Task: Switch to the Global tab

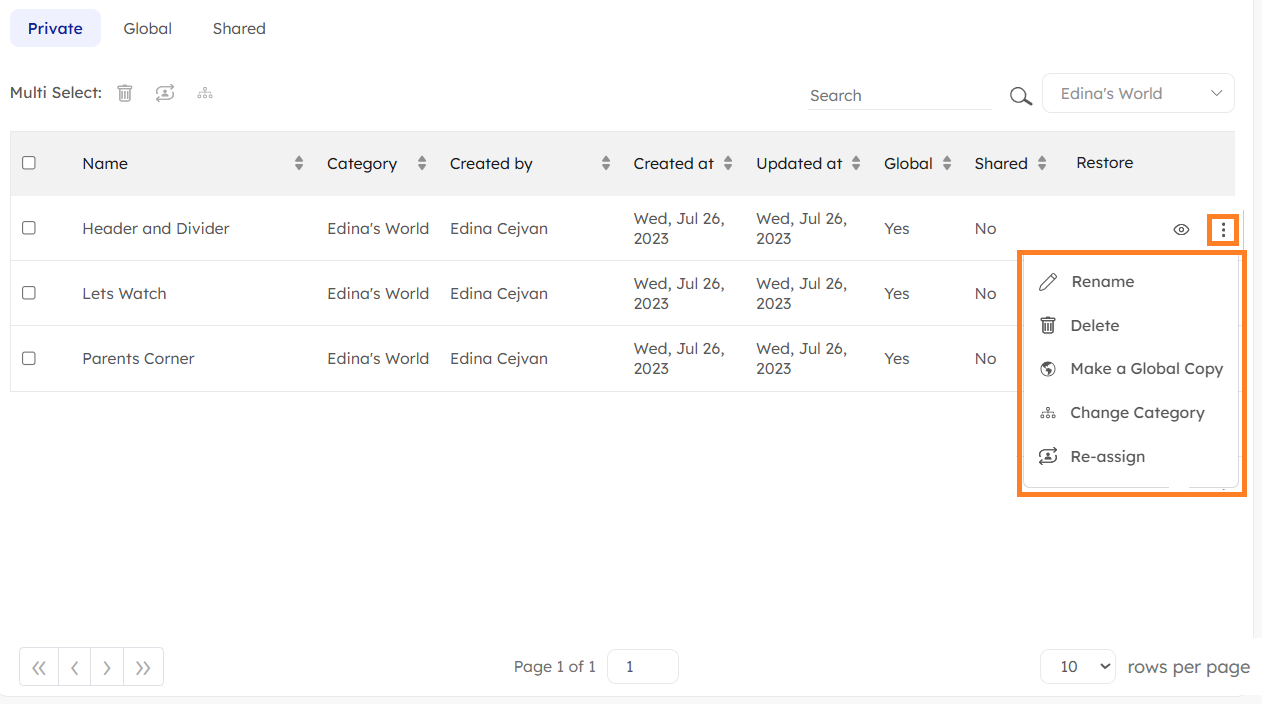Action: click(x=148, y=29)
